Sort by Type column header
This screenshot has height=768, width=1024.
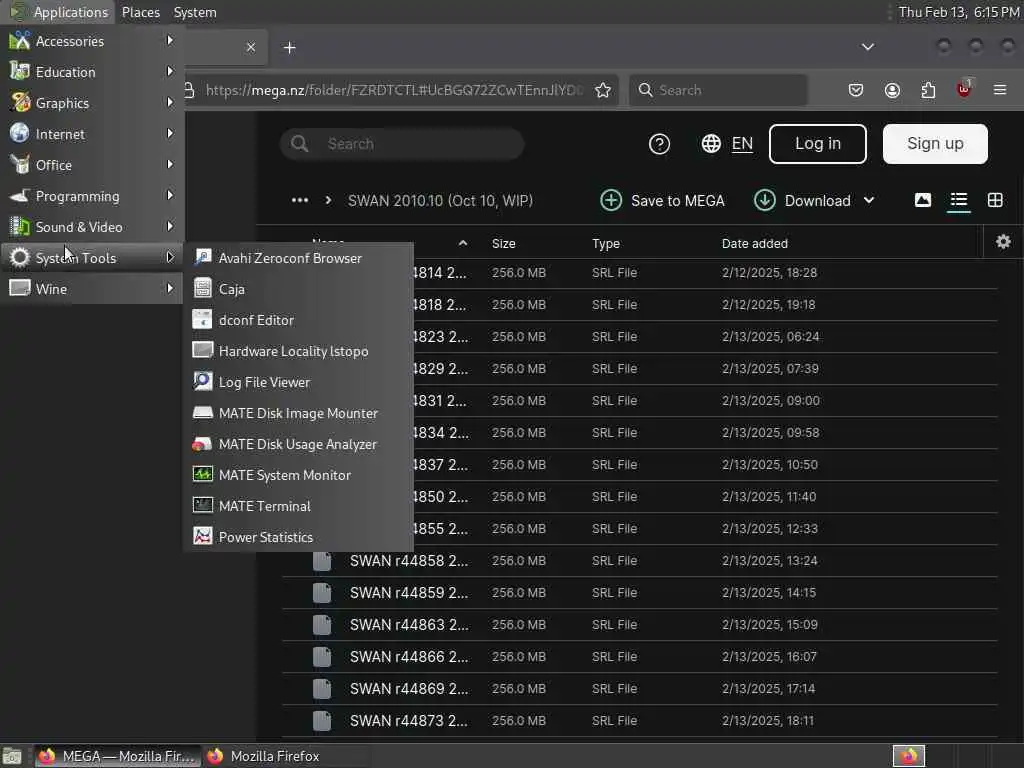[606, 244]
